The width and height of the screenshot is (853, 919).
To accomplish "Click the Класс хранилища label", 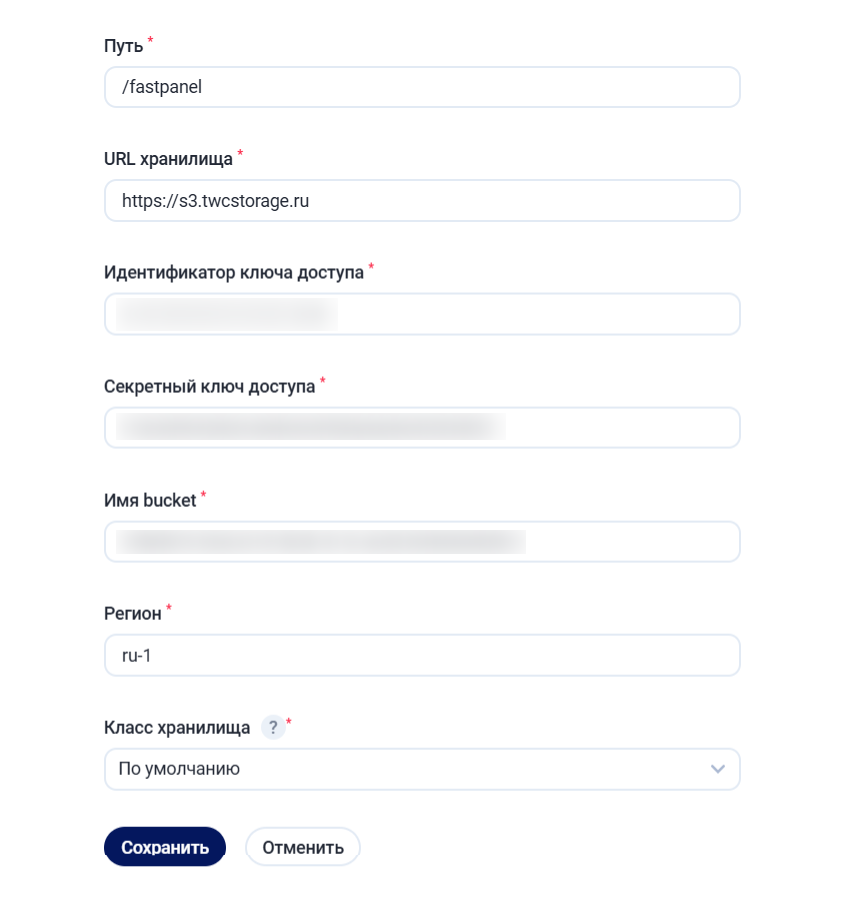I will (x=177, y=728).
